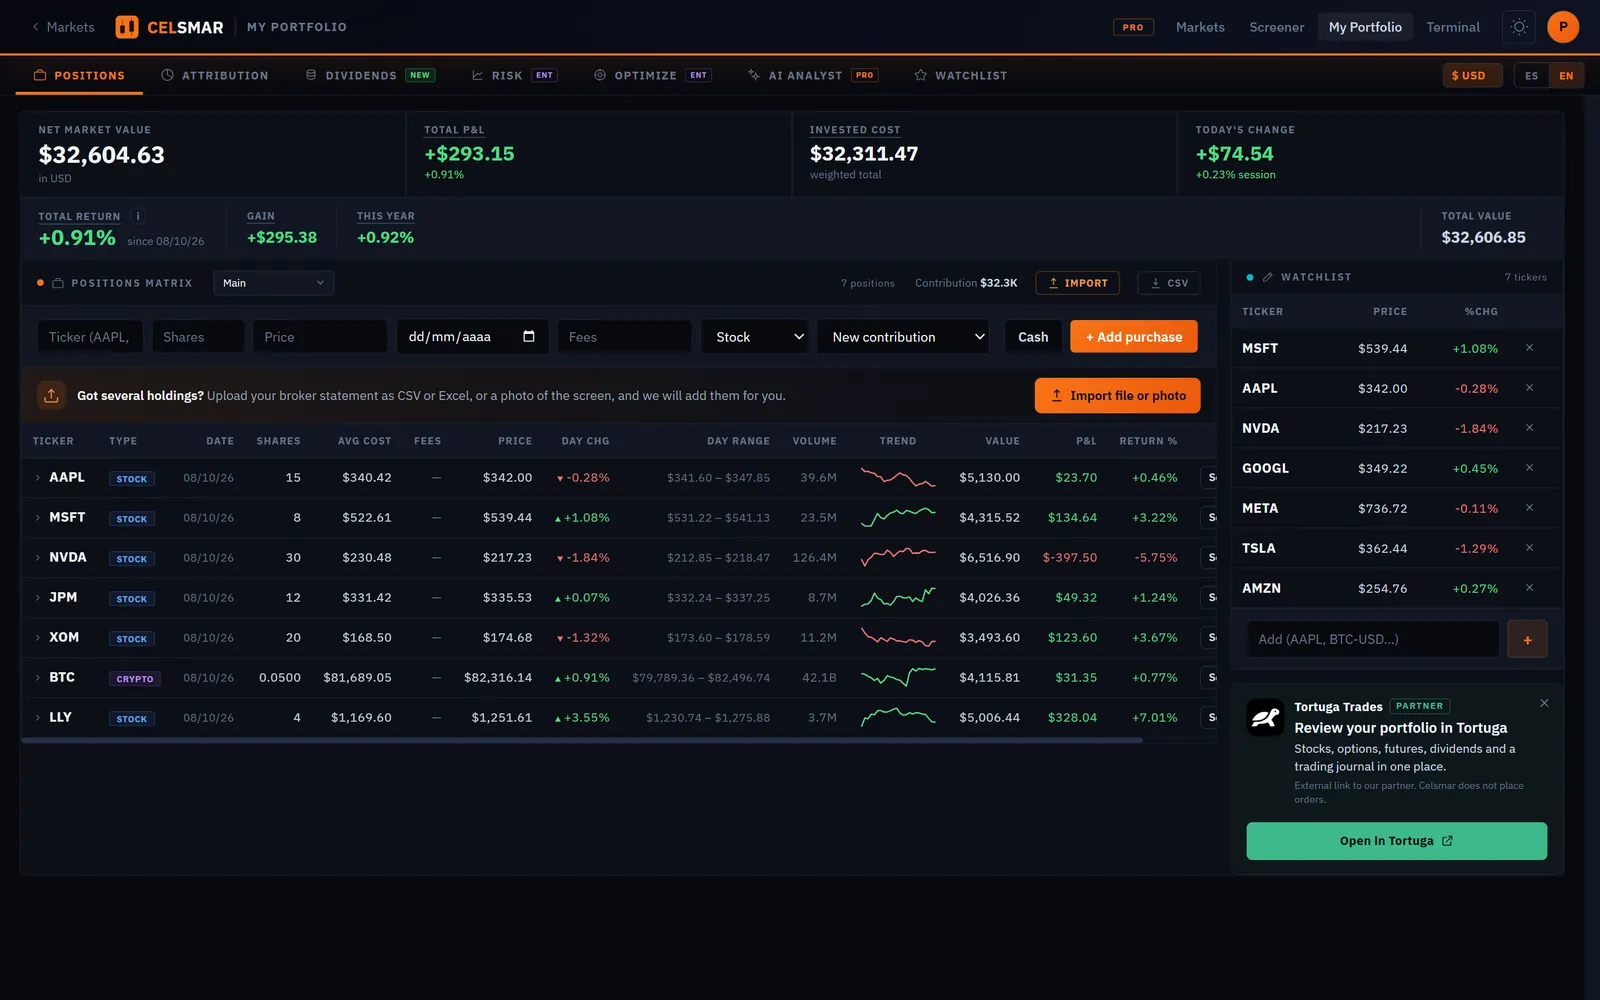Remove AMZN from the watchlist

pyautogui.click(x=1529, y=588)
